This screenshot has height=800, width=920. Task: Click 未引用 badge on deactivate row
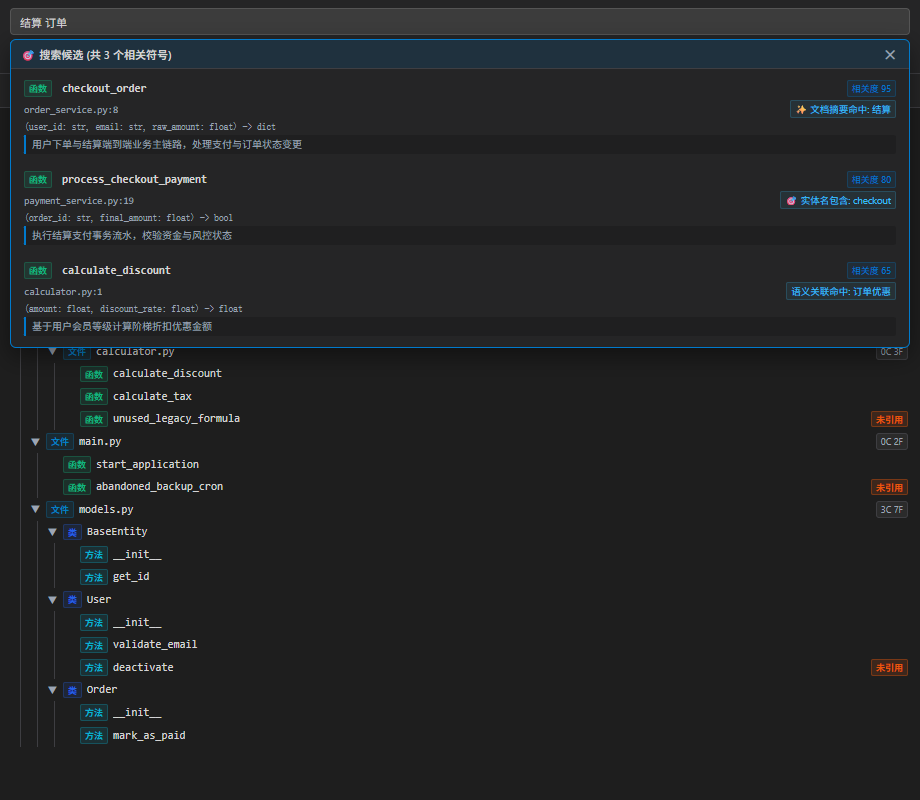tap(889, 667)
